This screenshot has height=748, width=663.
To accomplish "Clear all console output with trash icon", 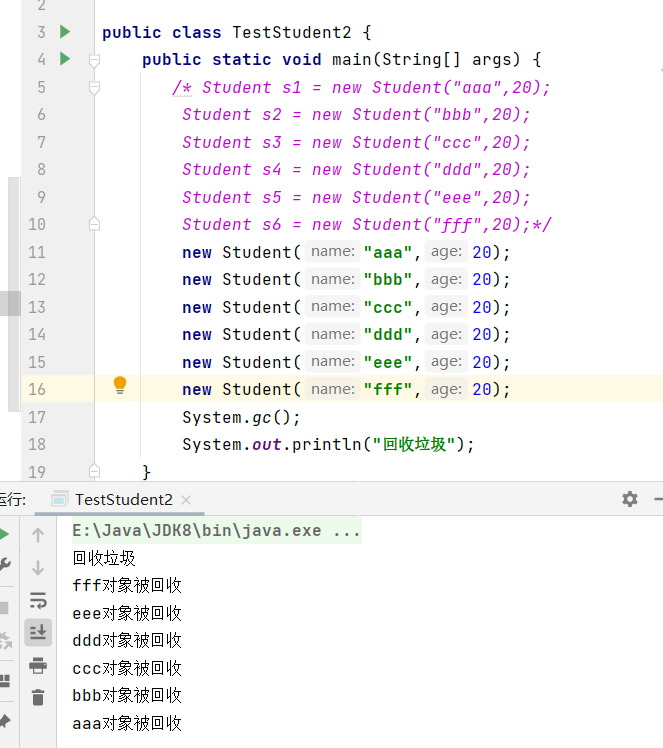I will 38,697.
